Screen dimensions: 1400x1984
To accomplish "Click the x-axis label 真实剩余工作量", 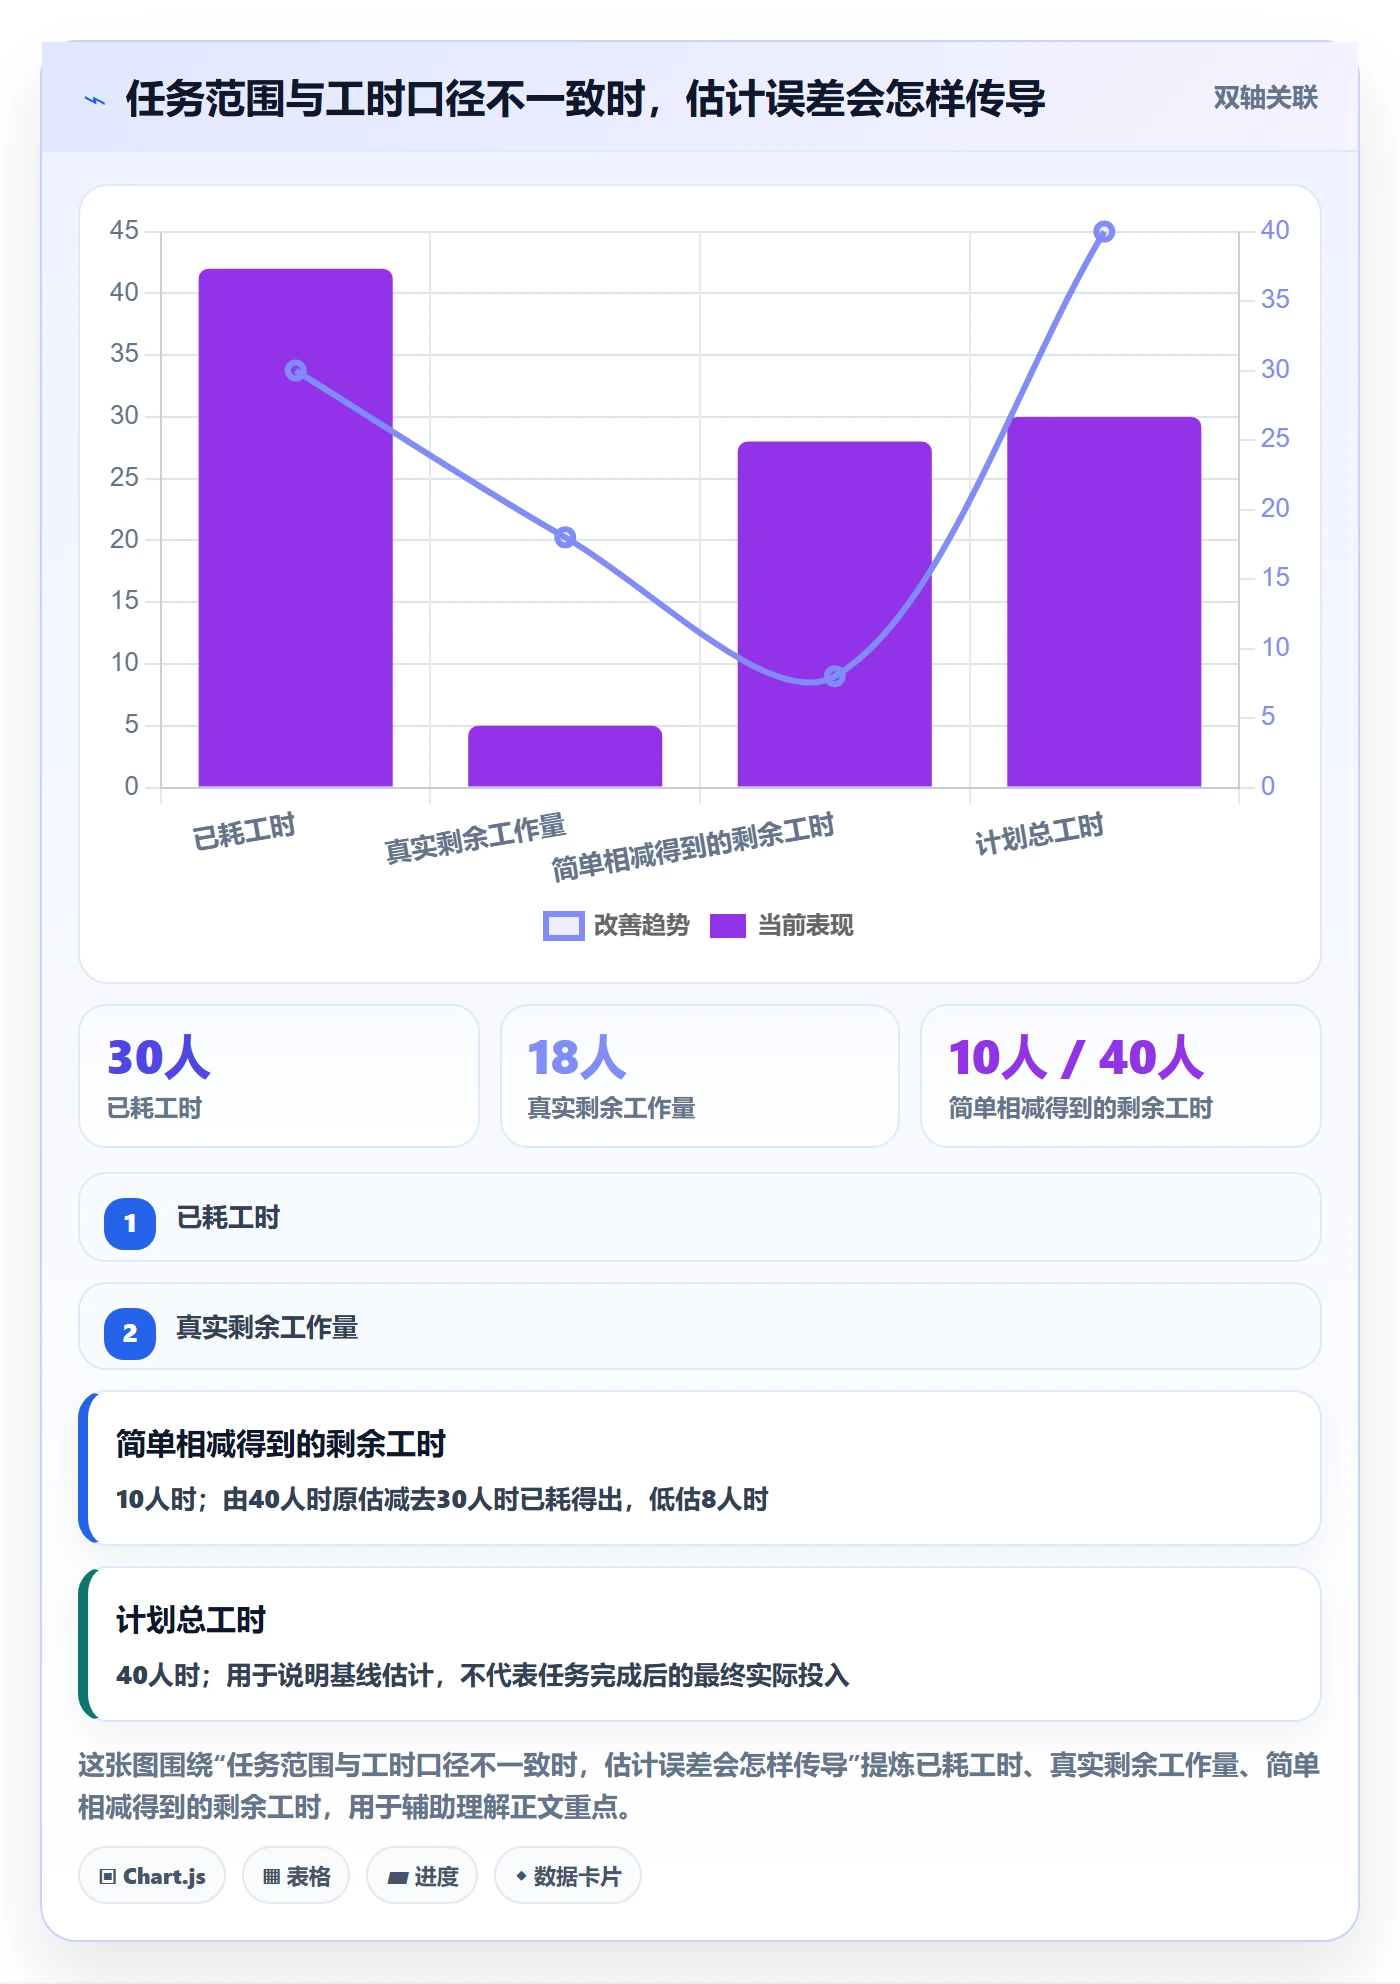I will click(x=476, y=838).
